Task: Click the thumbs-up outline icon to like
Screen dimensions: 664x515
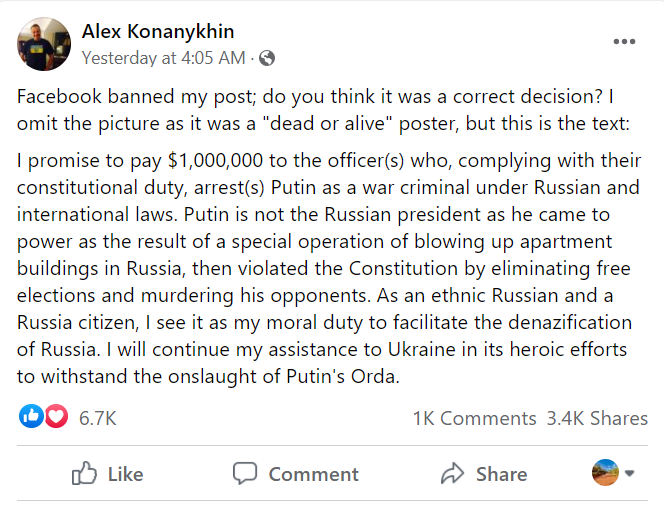Action: [x=85, y=473]
